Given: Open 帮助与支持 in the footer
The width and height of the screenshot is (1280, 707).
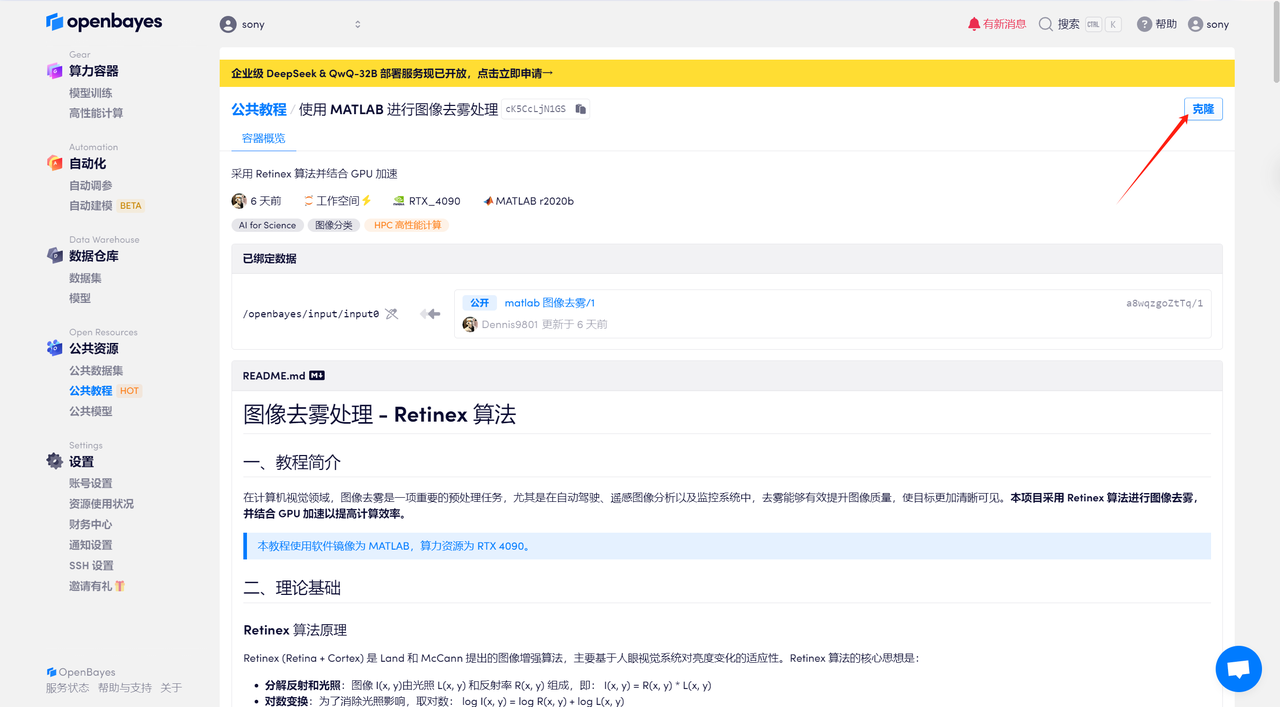Looking at the screenshot, I should coord(125,688).
